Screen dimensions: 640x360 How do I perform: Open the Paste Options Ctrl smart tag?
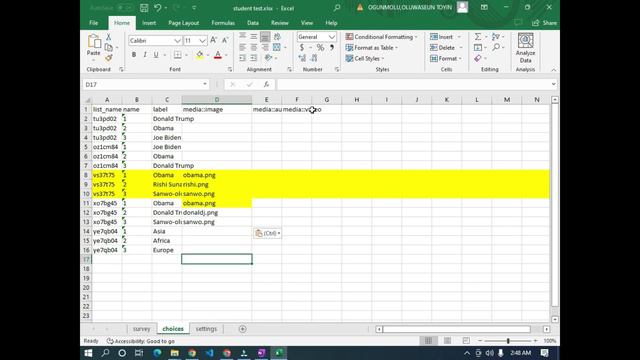[267, 233]
